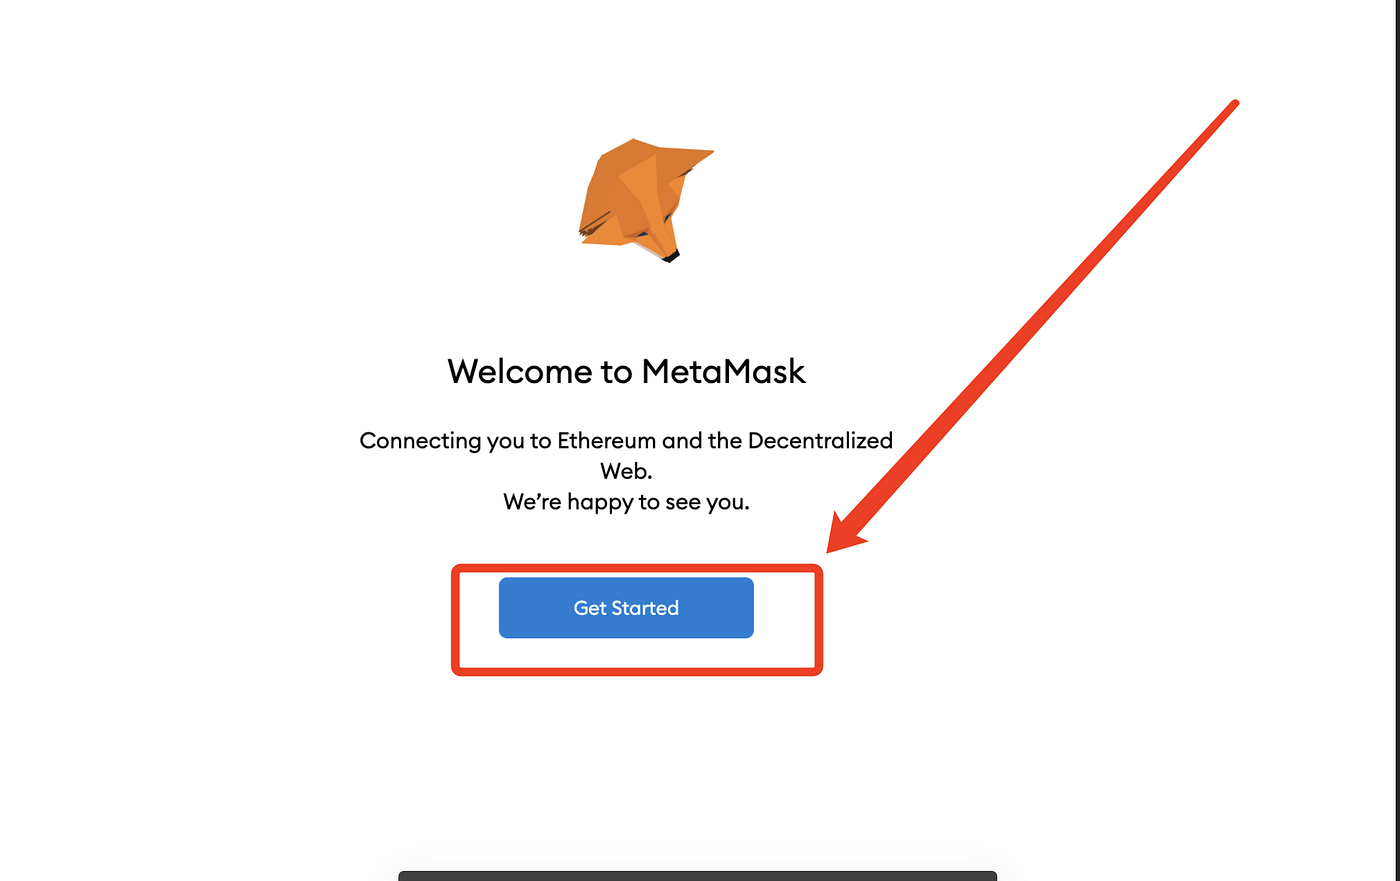
Task: Click the red rectangle's bottom border
Action: 637,671
